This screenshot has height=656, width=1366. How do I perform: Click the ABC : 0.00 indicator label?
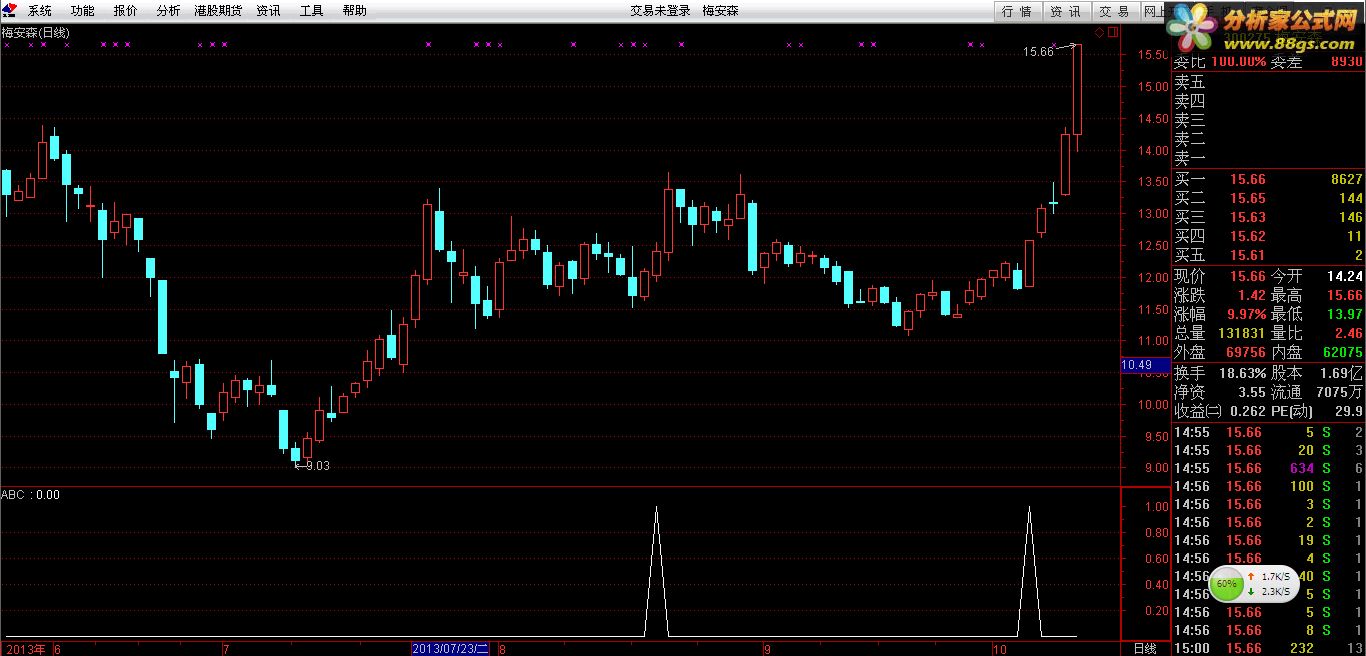point(31,494)
